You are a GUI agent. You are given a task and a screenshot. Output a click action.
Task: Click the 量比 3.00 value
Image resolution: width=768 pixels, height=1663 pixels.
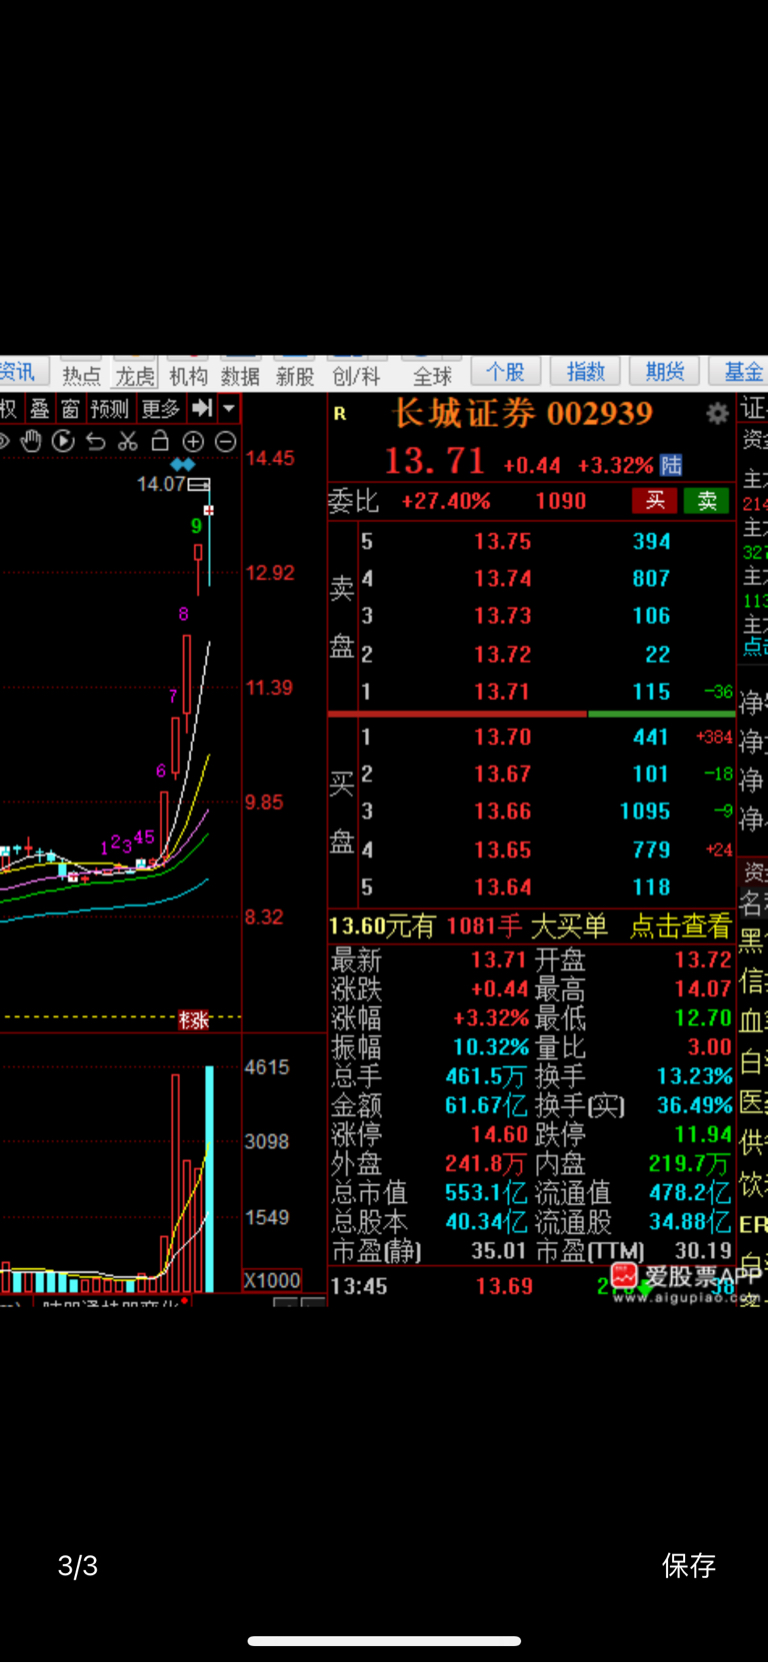(x=709, y=1048)
